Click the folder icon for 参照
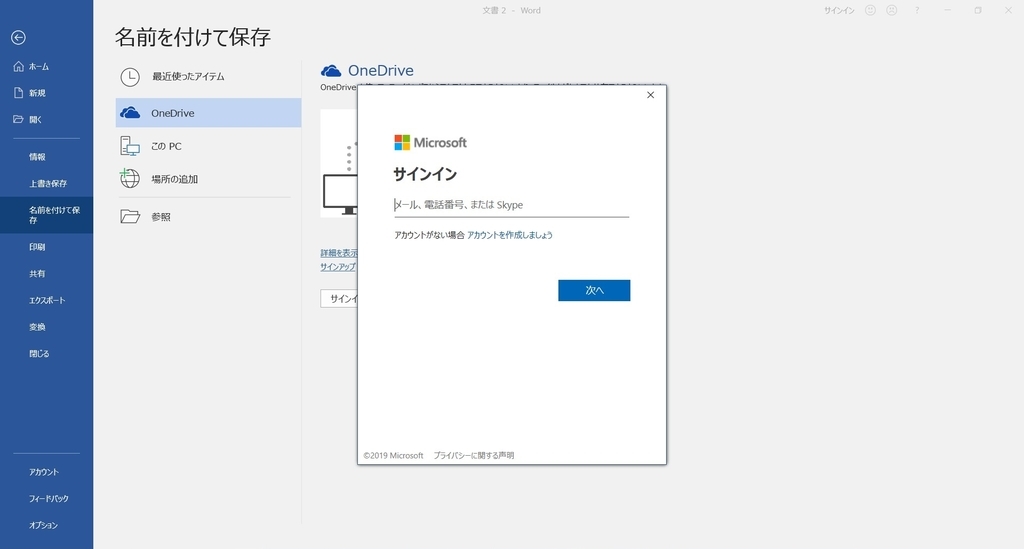 coord(130,217)
